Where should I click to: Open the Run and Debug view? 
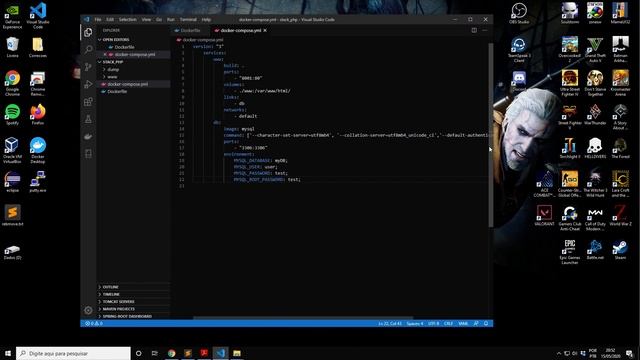[88, 84]
